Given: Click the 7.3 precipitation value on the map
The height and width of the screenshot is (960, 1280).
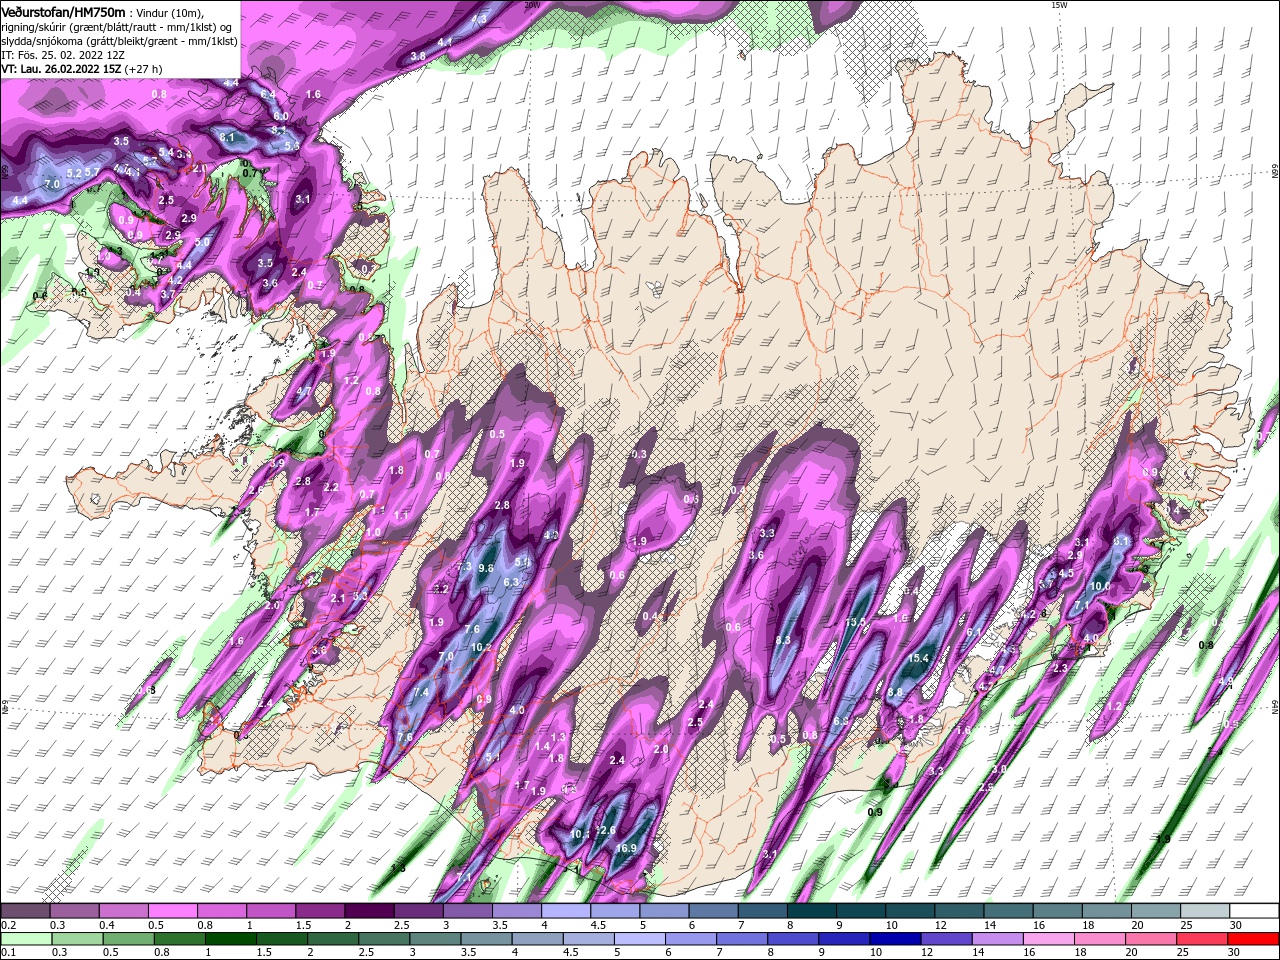Looking at the screenshot, I should (x=464, y=567).
